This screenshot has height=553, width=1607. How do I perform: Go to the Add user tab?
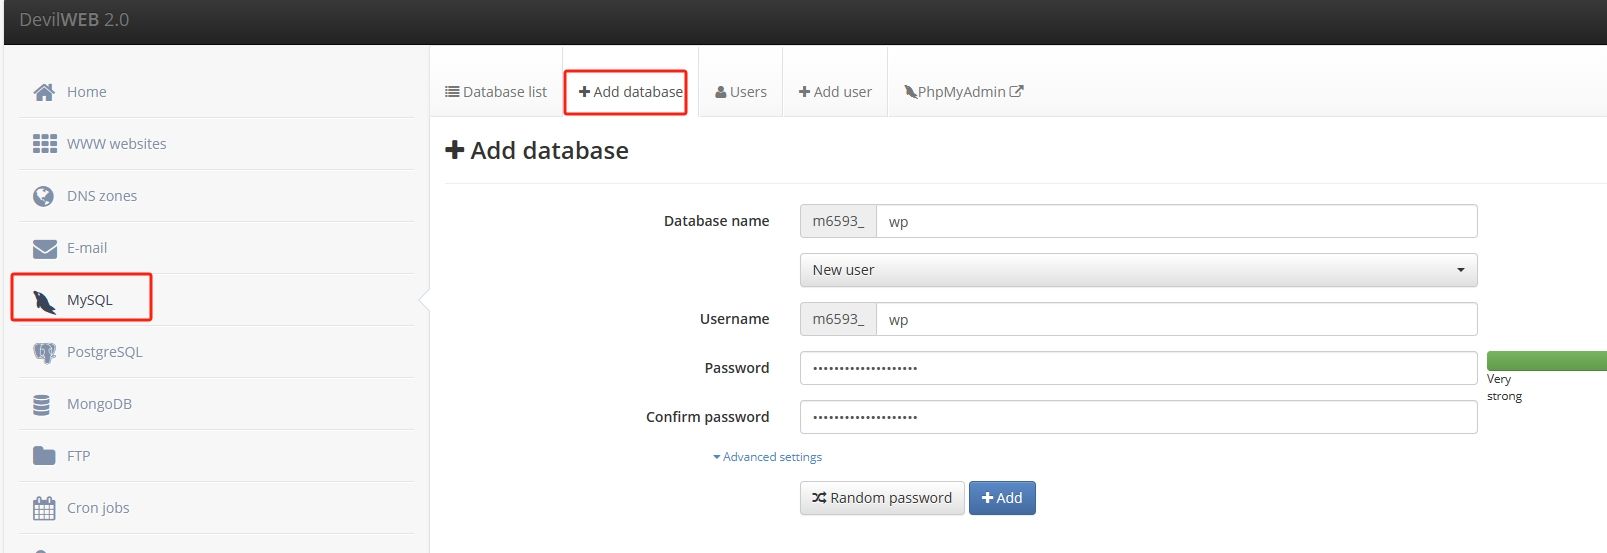[835, 92]
